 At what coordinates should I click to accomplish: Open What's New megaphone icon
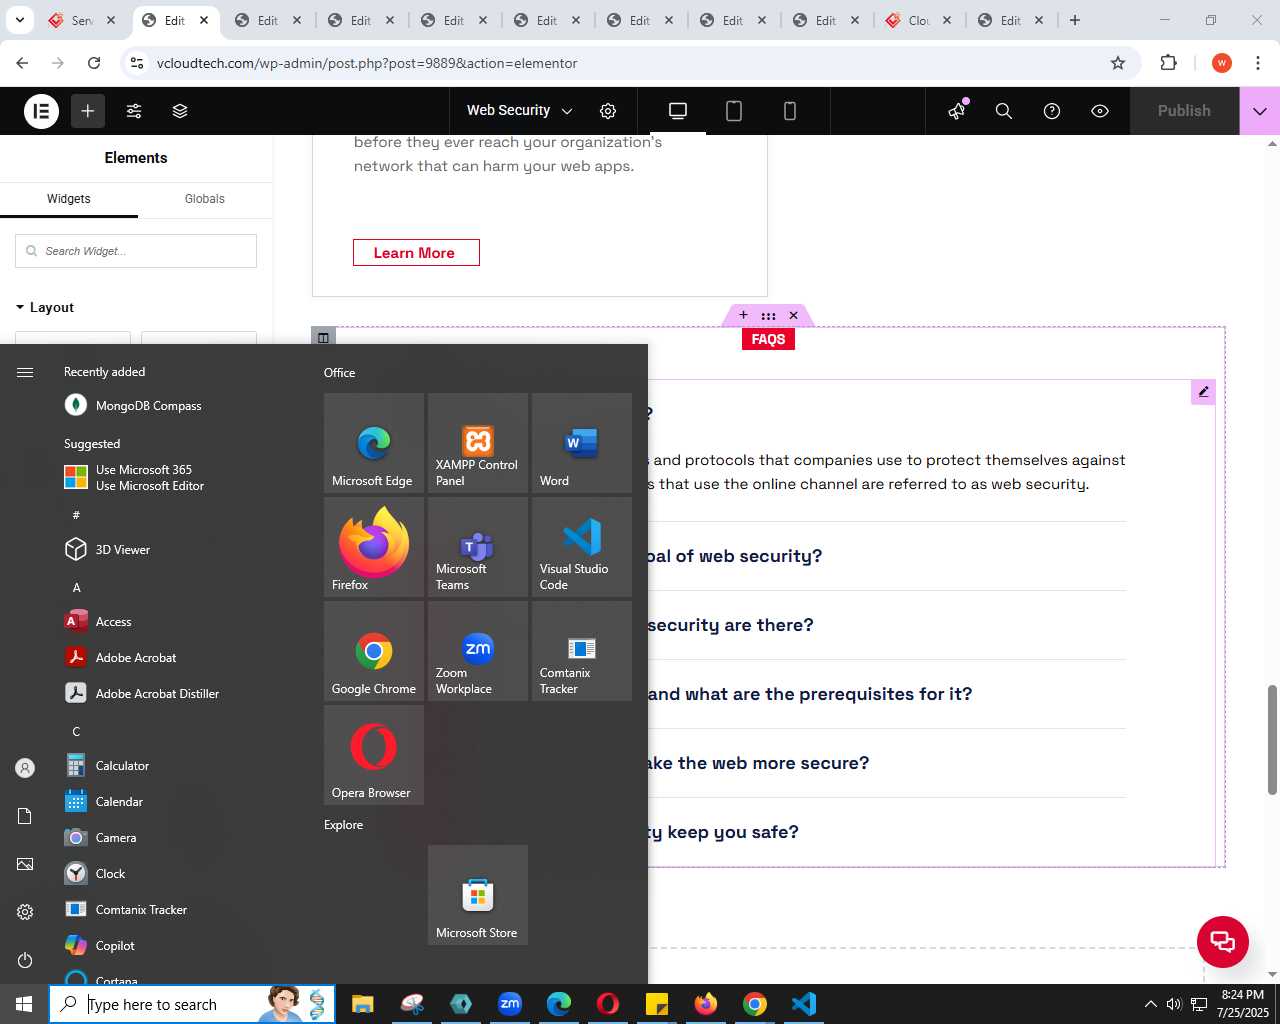958,110
